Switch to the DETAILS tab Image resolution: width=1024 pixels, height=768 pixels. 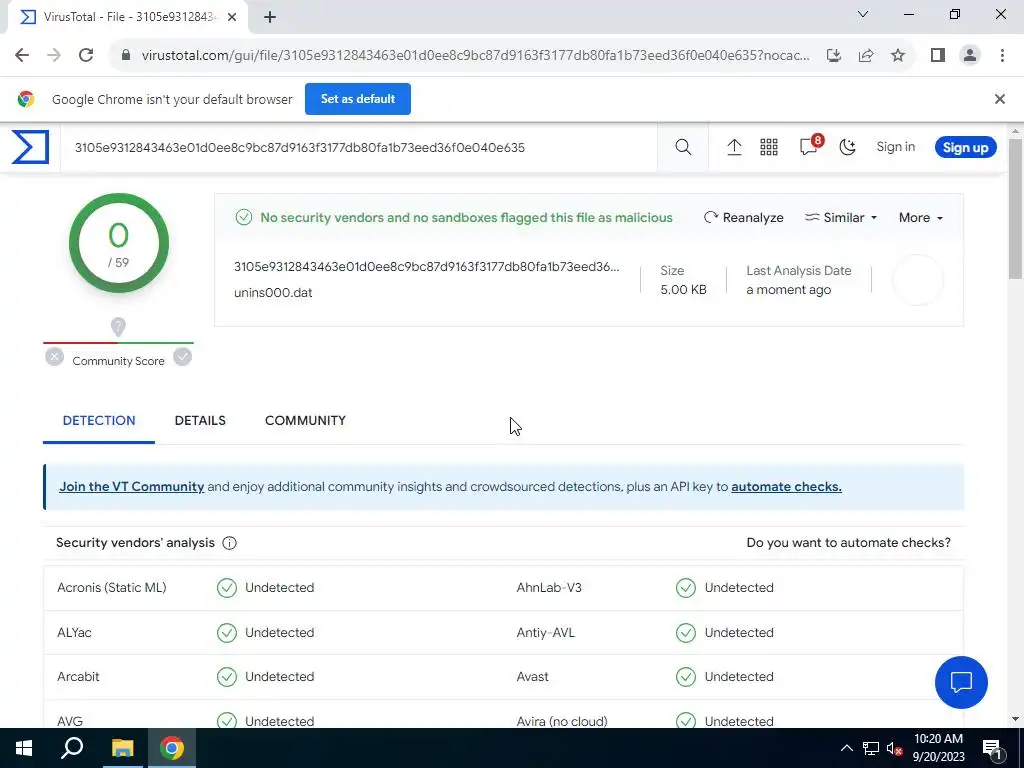point(200,421)
